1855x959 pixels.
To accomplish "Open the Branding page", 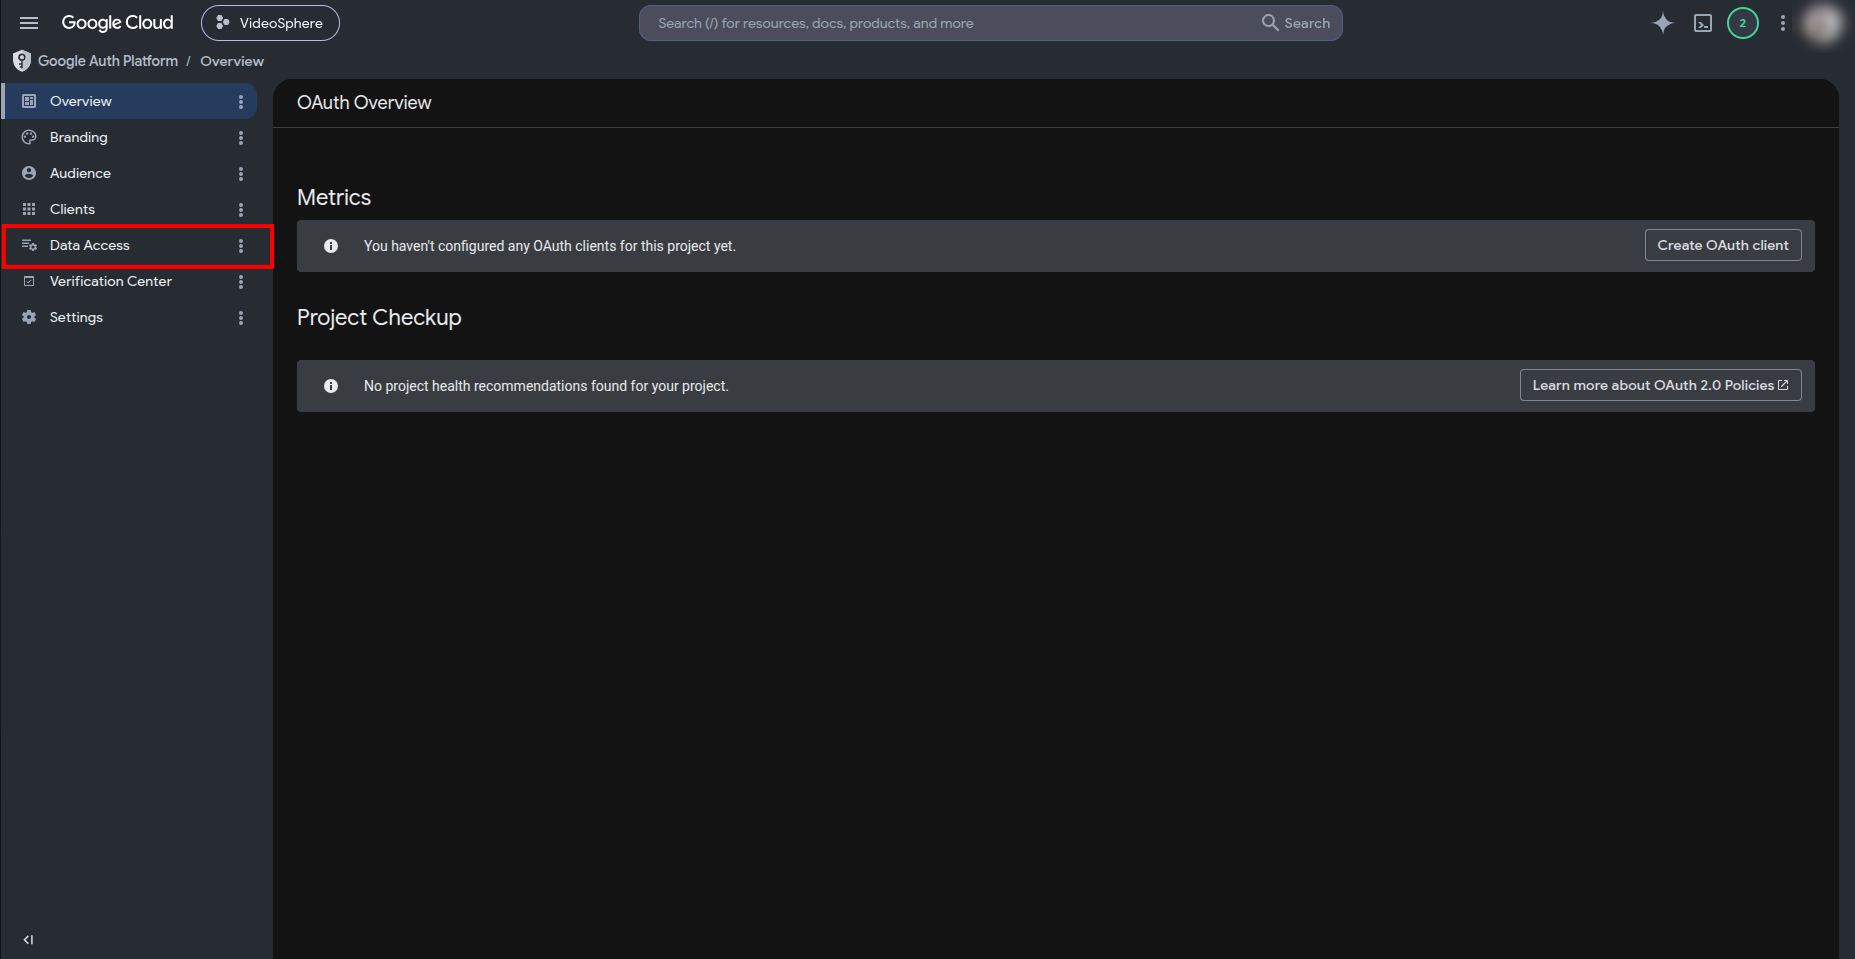I will [x=129, y=137].
